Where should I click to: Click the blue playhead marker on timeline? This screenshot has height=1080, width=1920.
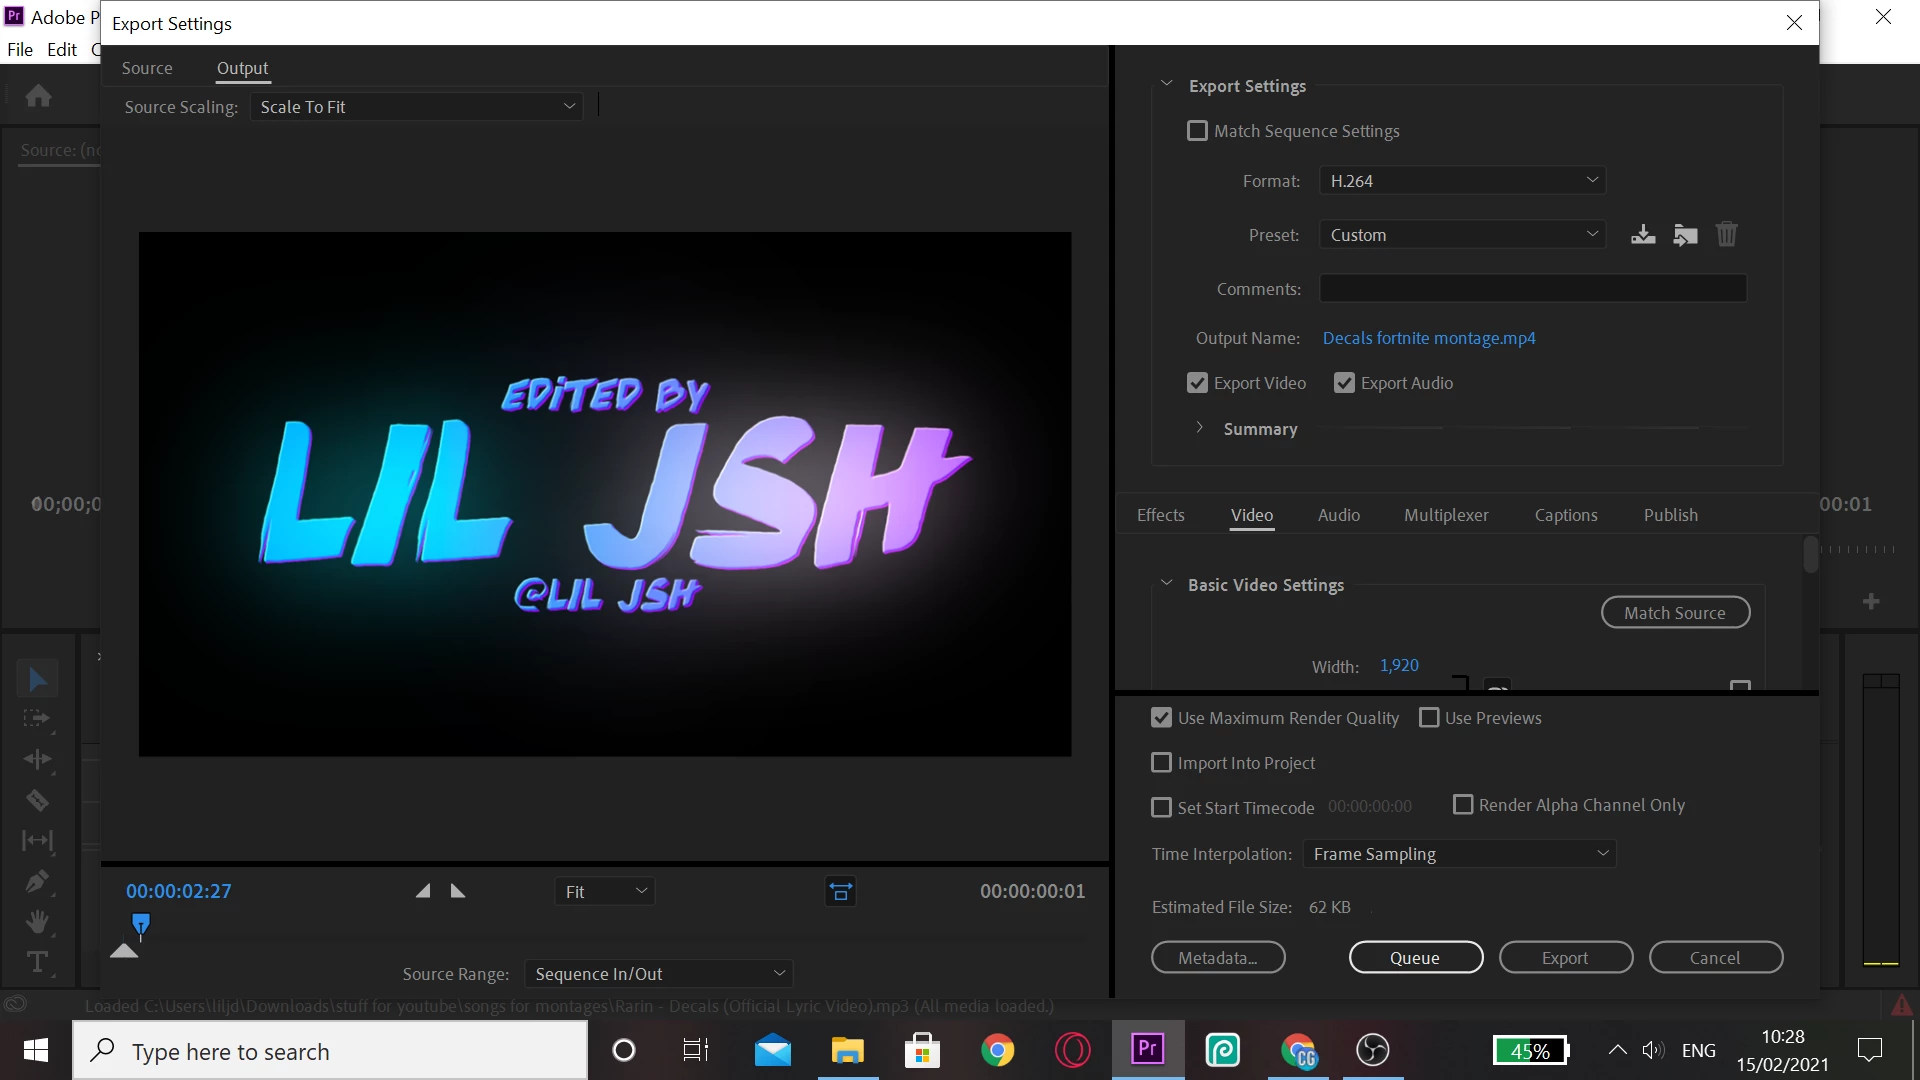pyautogui.click(x=141, y=925)
